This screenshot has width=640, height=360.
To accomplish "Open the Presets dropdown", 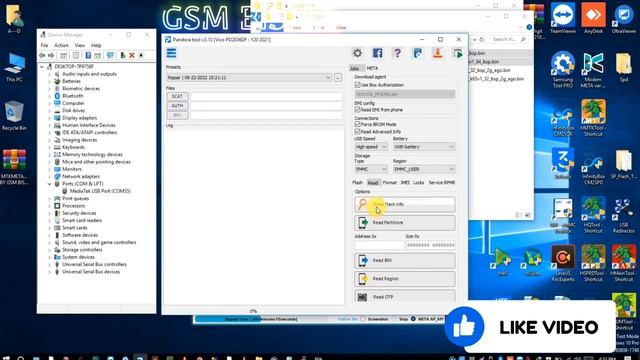I will (x=249, y=78).
